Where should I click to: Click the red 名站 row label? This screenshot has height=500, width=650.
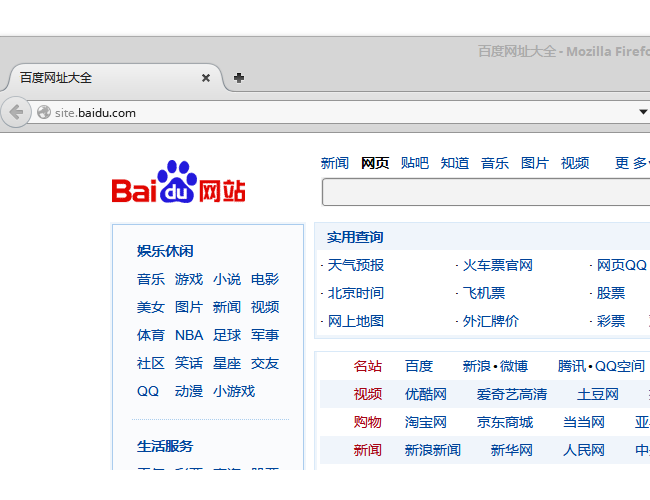pyautogui.click(x=368, y=366)
